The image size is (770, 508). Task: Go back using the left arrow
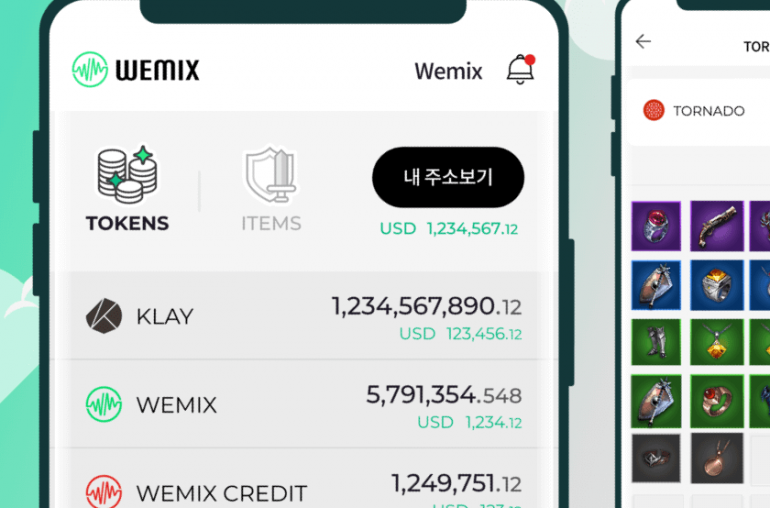pyautogui.click(x=643, y=41)
